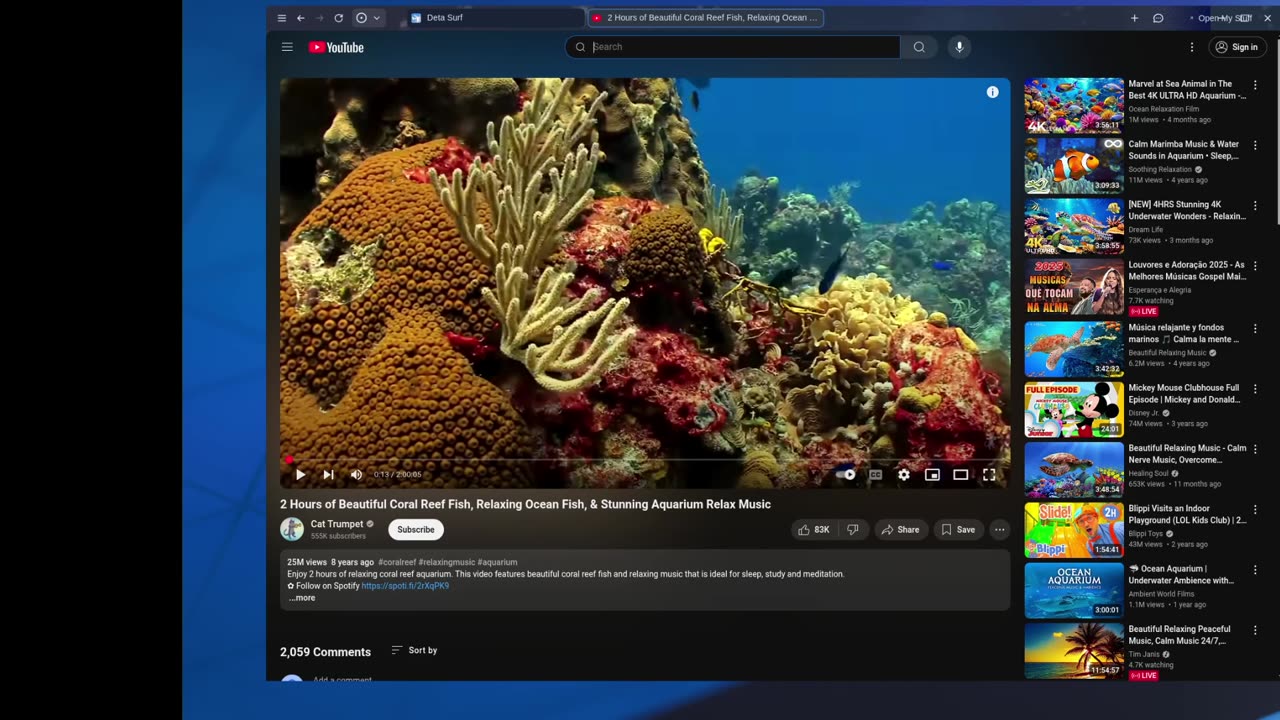Save the video to a playlist
1280x720 pixels.
point(958,530)
